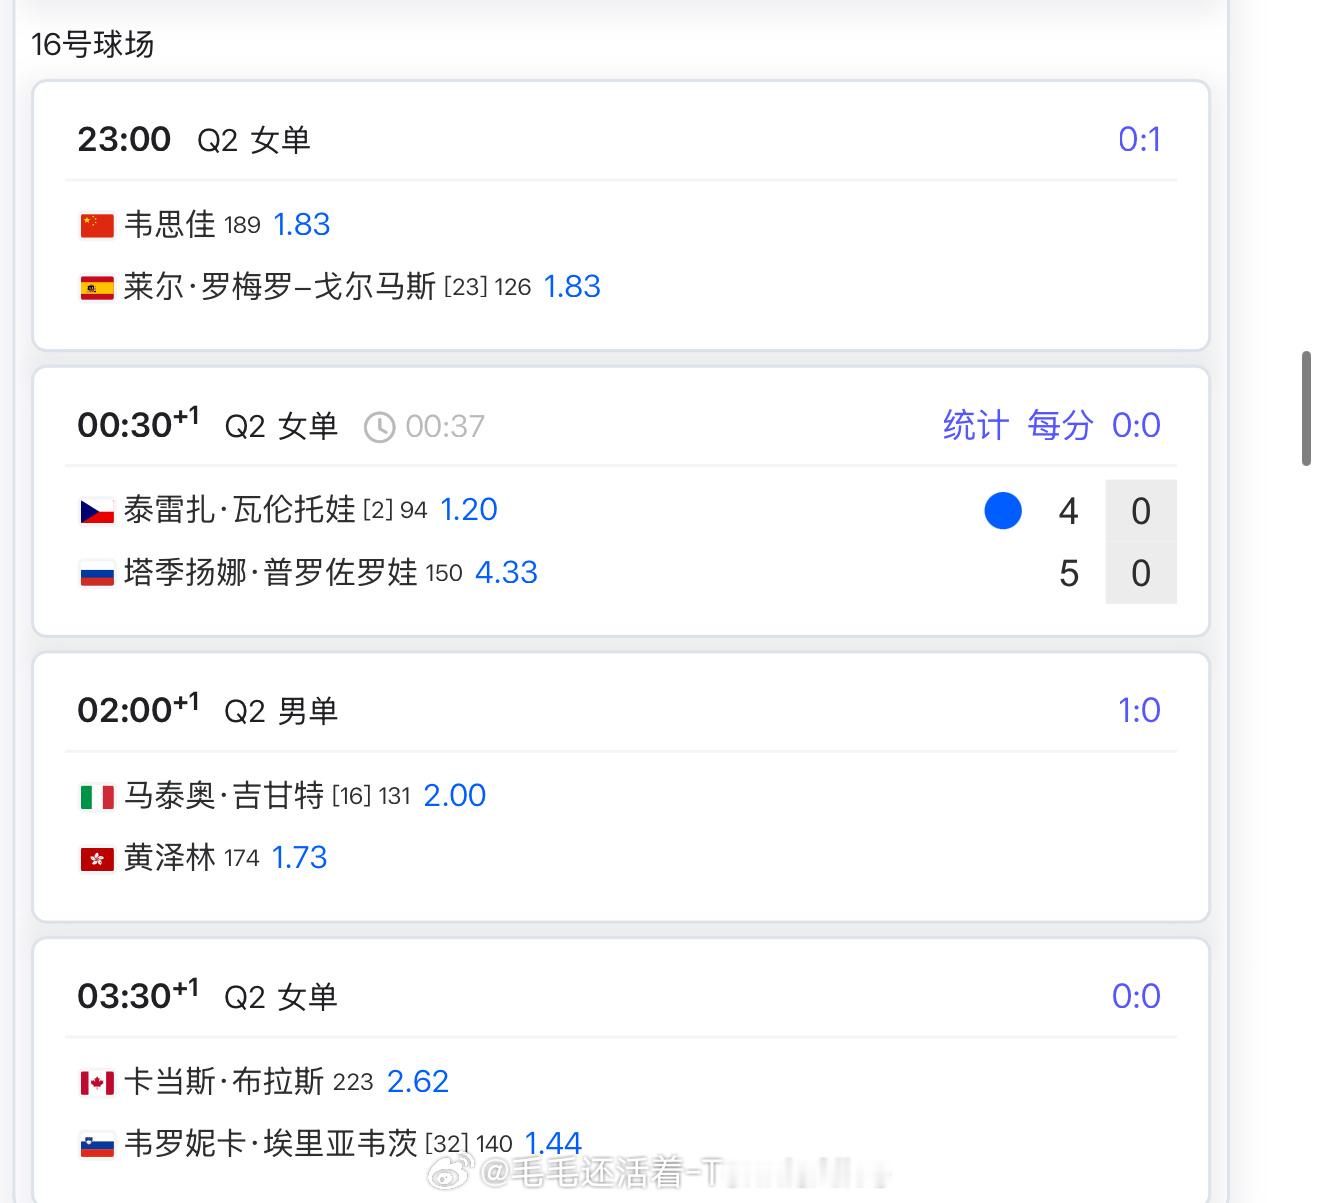This screenshot has width=1320, height=1203.
Task: Click the Spain flag beside 莱尔·罗梅罗
Action: tap(97, 288)
